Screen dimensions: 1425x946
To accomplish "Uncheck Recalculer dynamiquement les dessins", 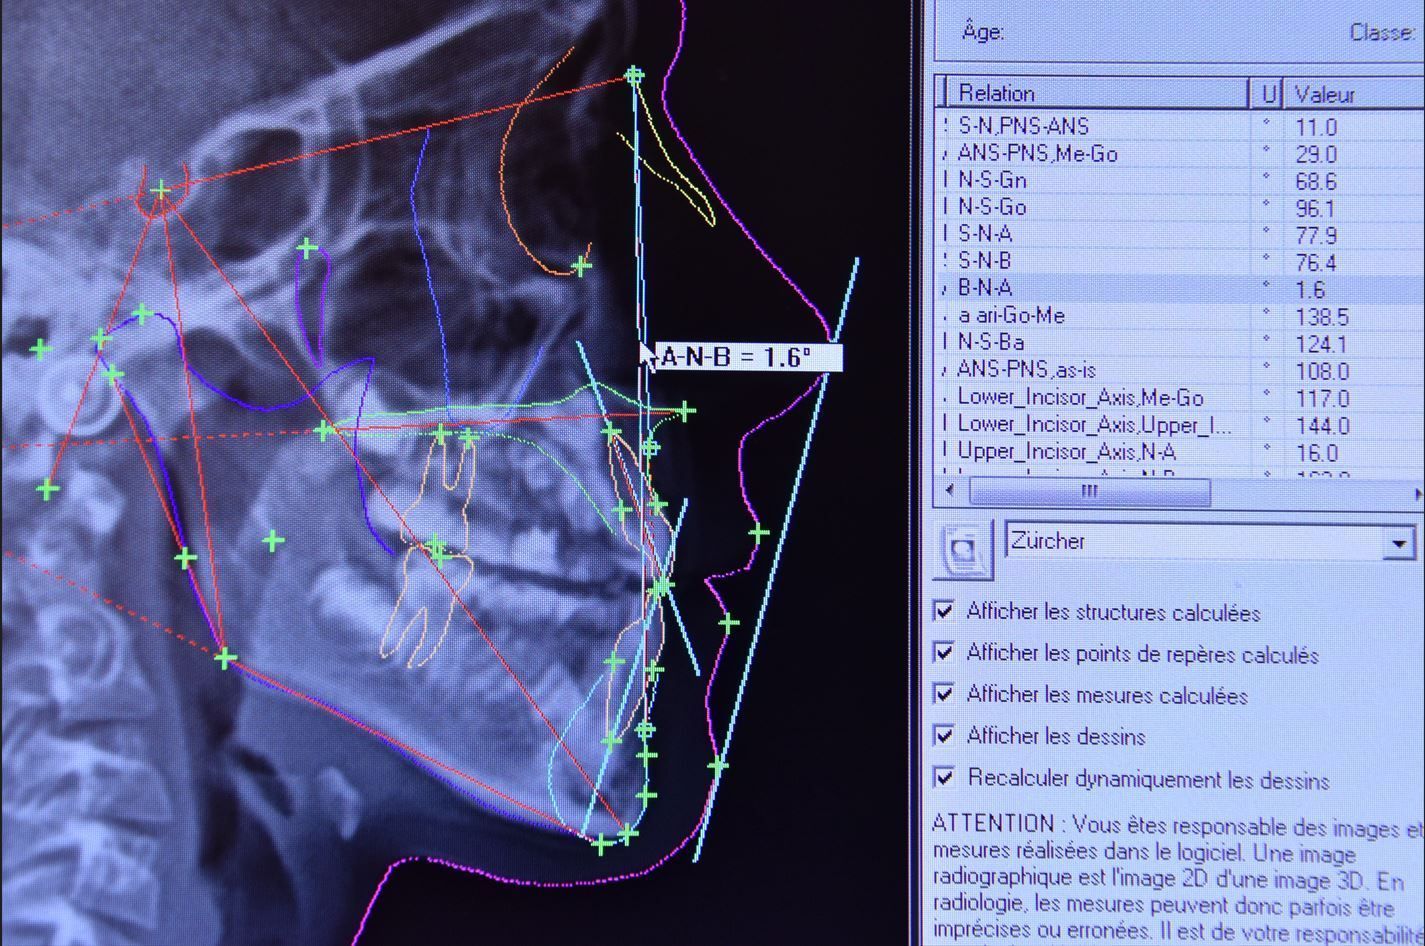I will pyautogui.click(x=943, y=777).
